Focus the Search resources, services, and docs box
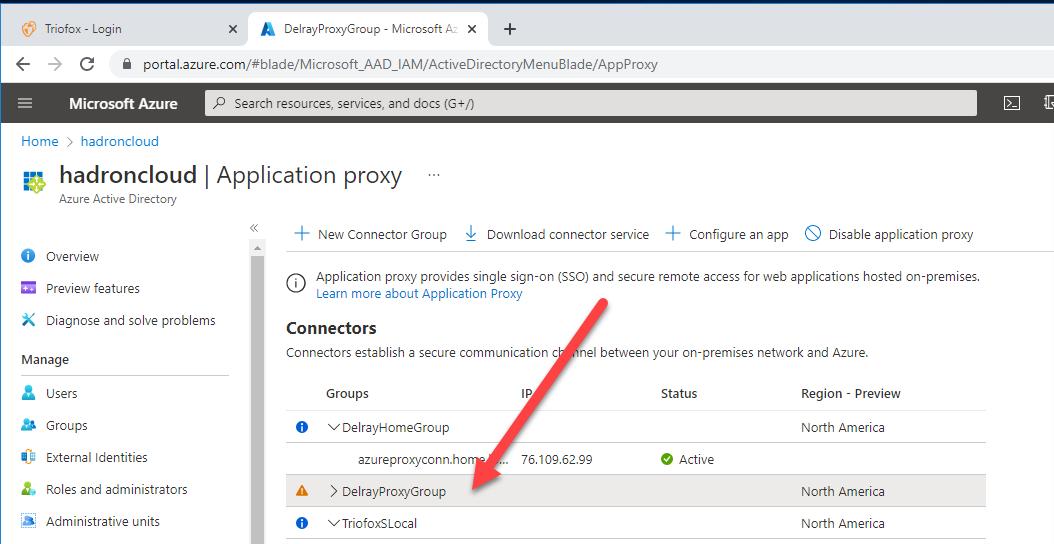Viewport: 1054px width, 544px height. (591, 104)
